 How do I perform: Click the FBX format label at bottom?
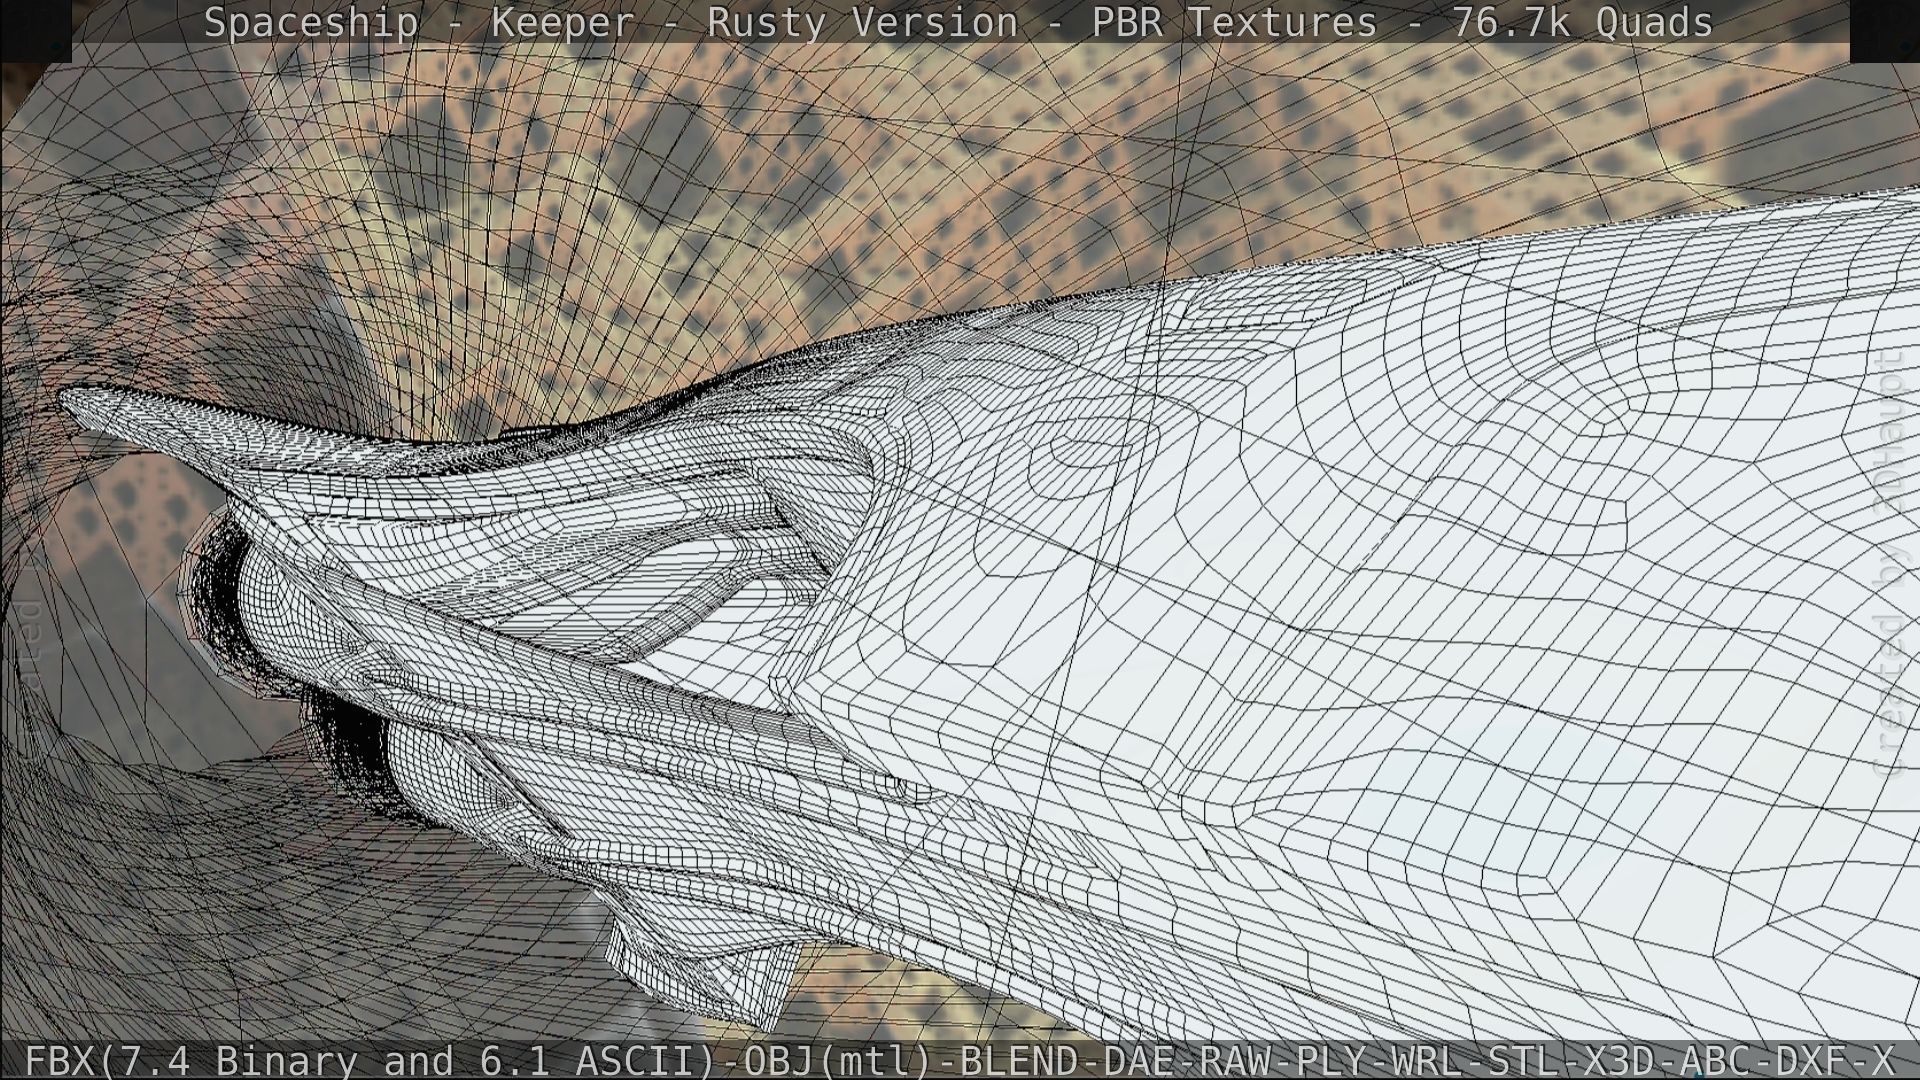(60, 1060)
